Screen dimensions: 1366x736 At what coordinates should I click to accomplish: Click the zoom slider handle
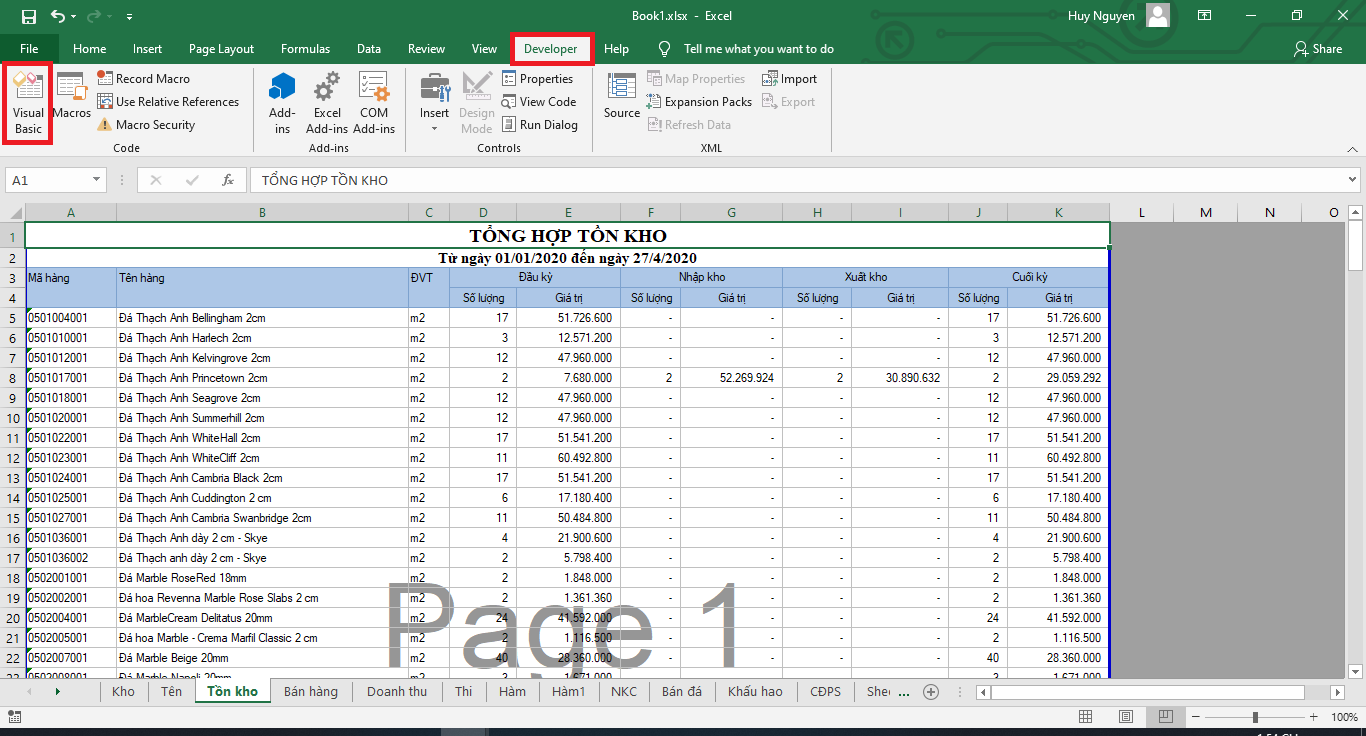tap(1255, 717)
